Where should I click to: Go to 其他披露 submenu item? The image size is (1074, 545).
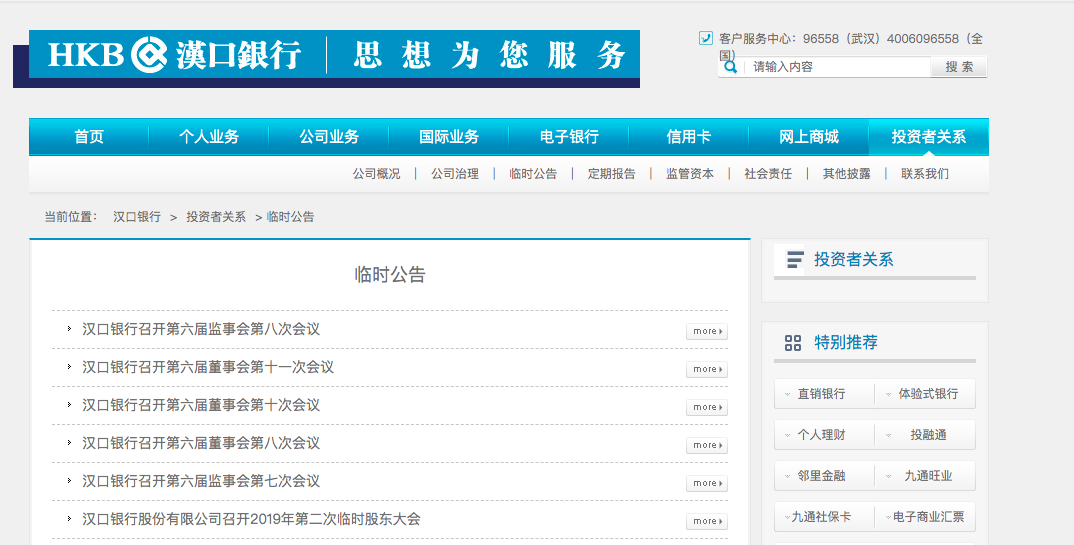click(x=847, y=174)
